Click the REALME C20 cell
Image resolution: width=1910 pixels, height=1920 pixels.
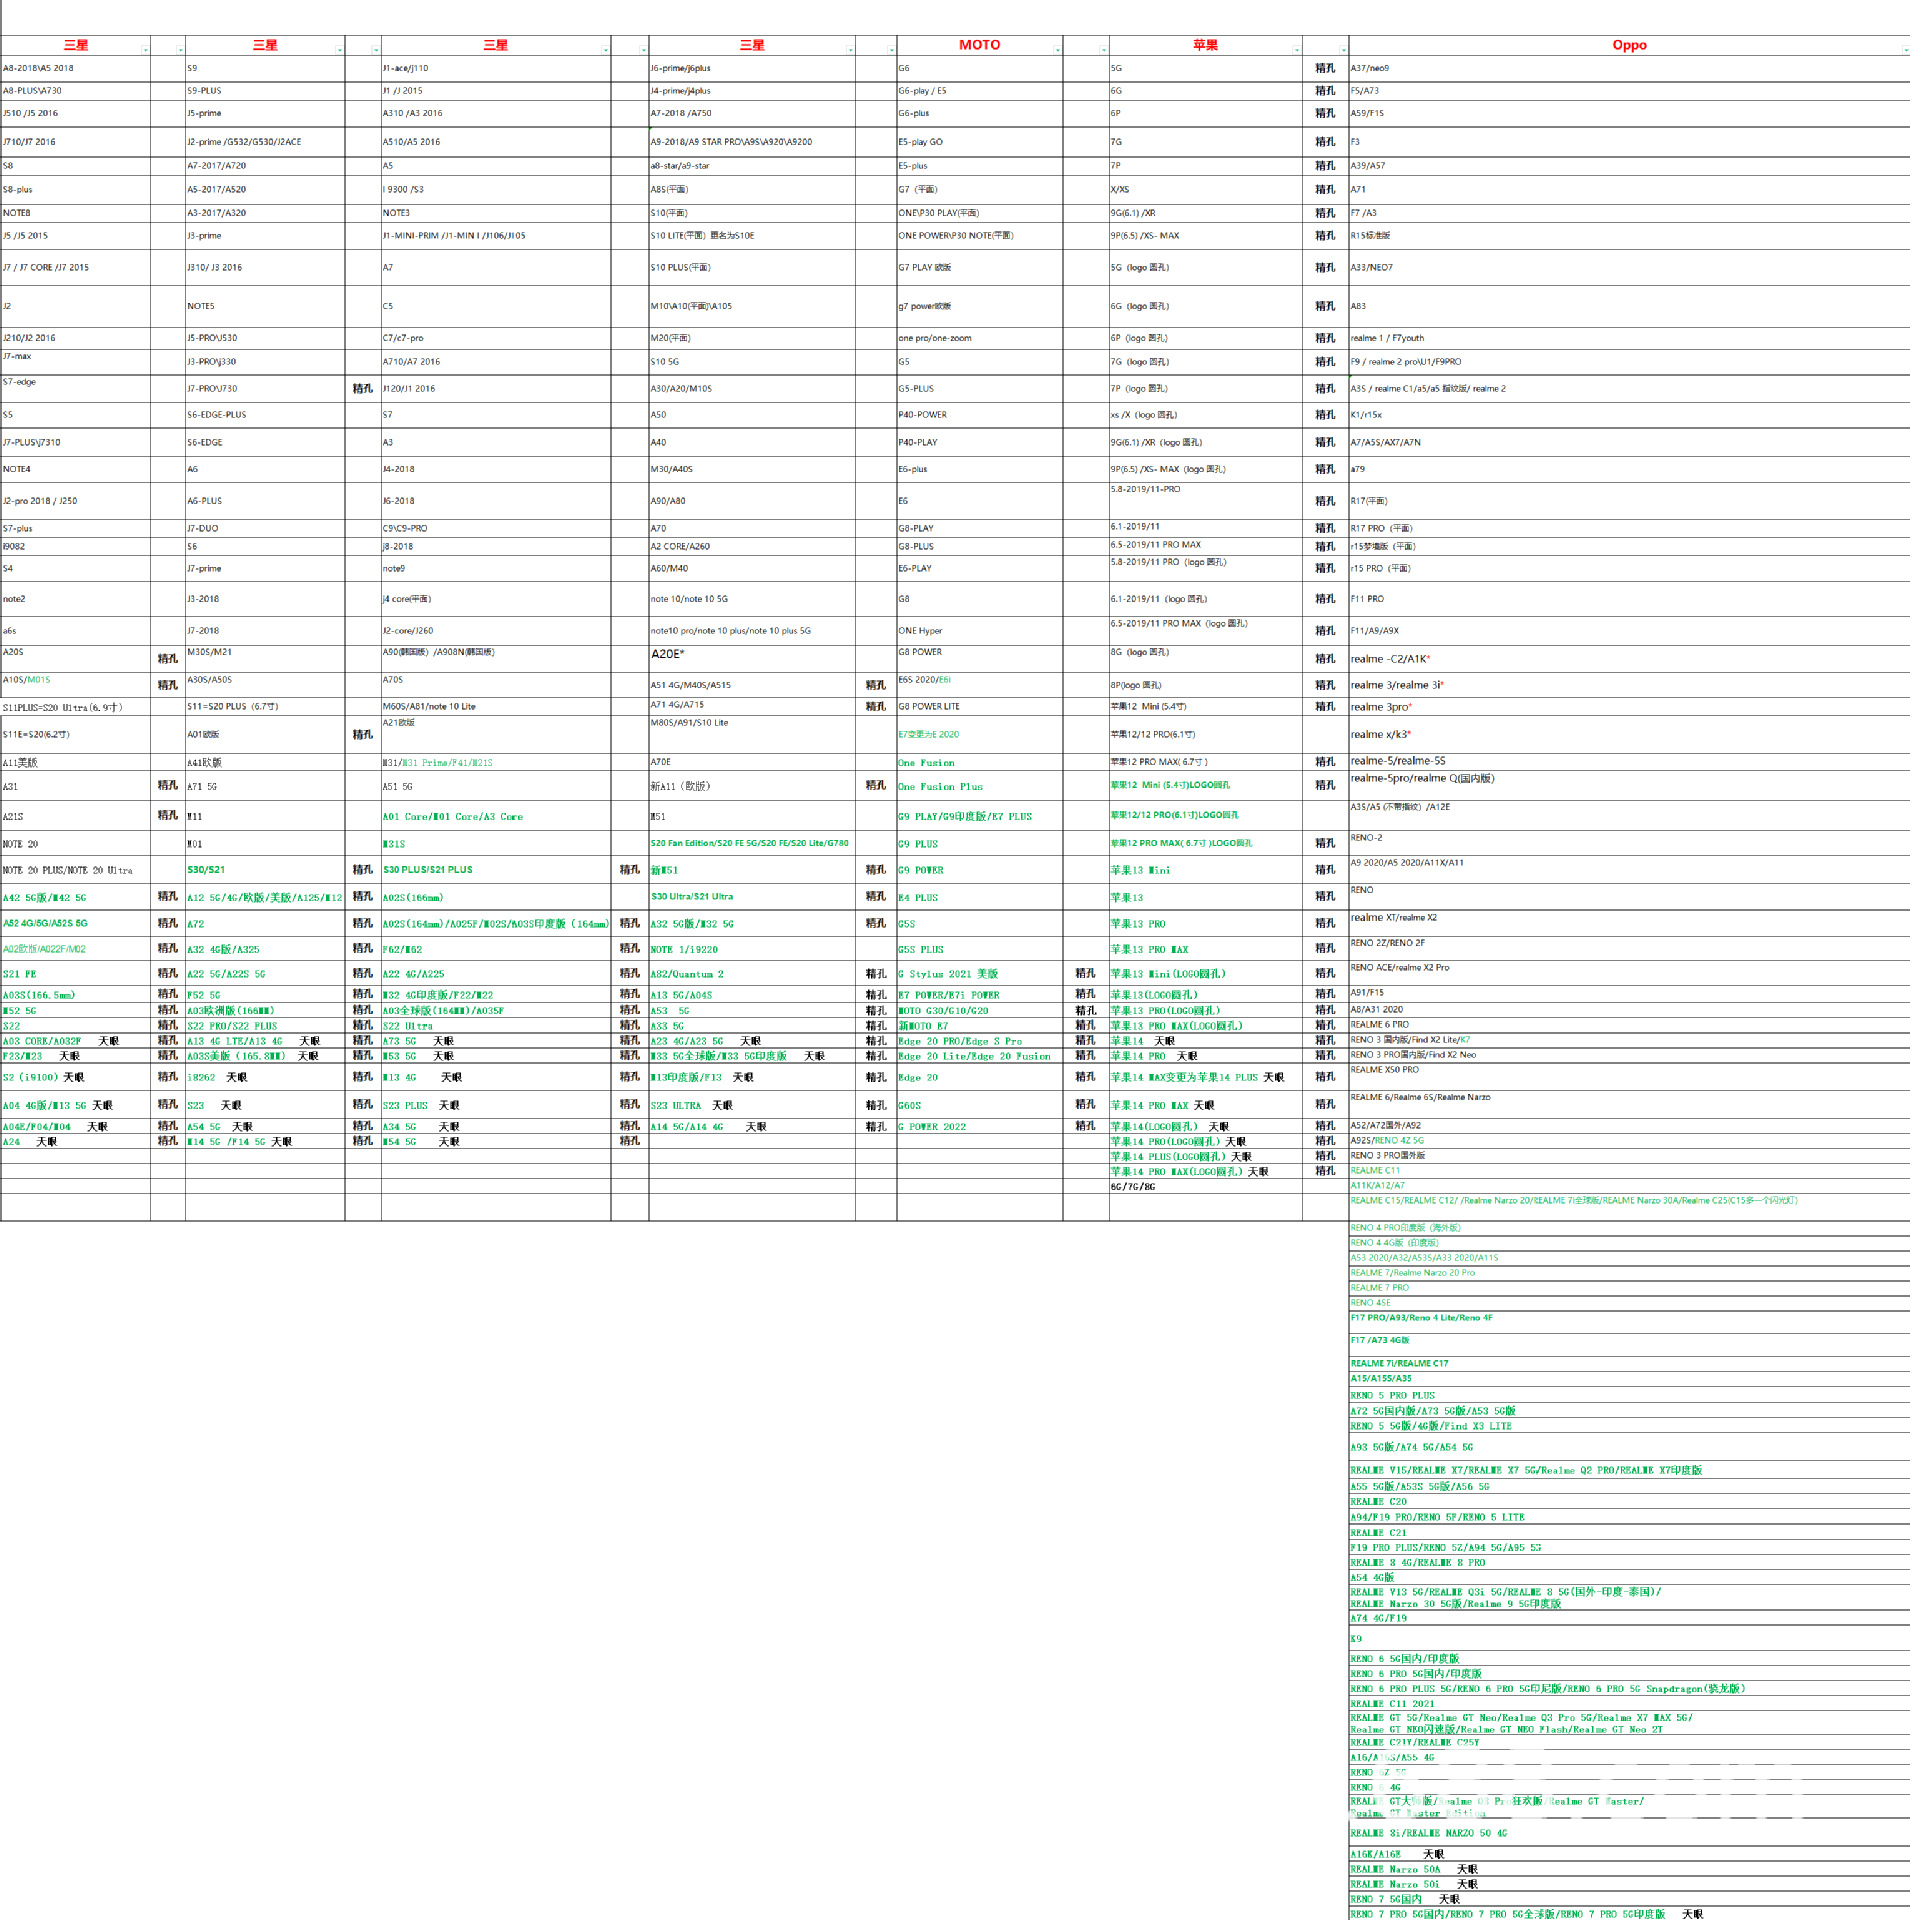click(x=1629, y=1502)
